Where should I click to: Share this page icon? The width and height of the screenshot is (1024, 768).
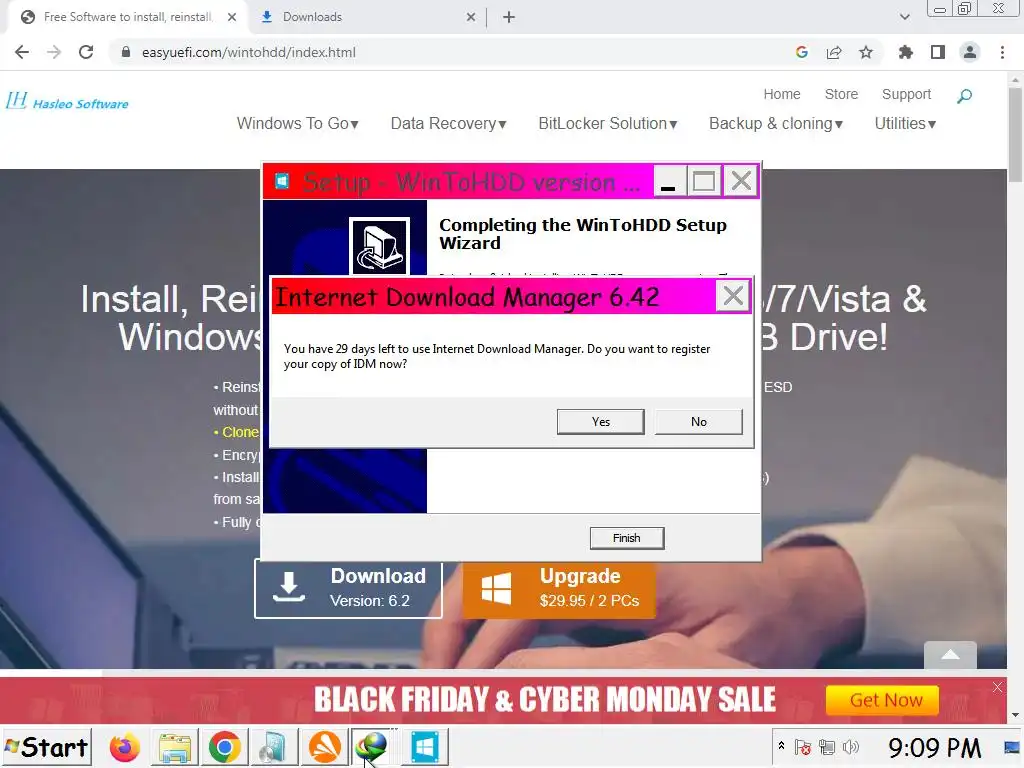tap(834, 52)
